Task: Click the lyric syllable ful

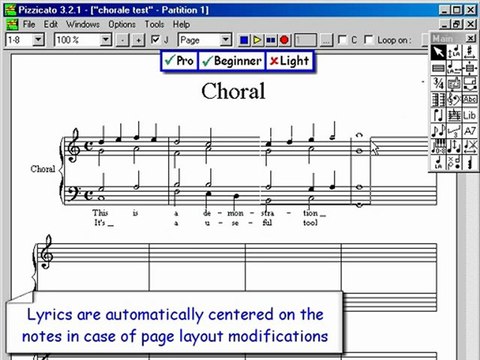Action: 267,222
